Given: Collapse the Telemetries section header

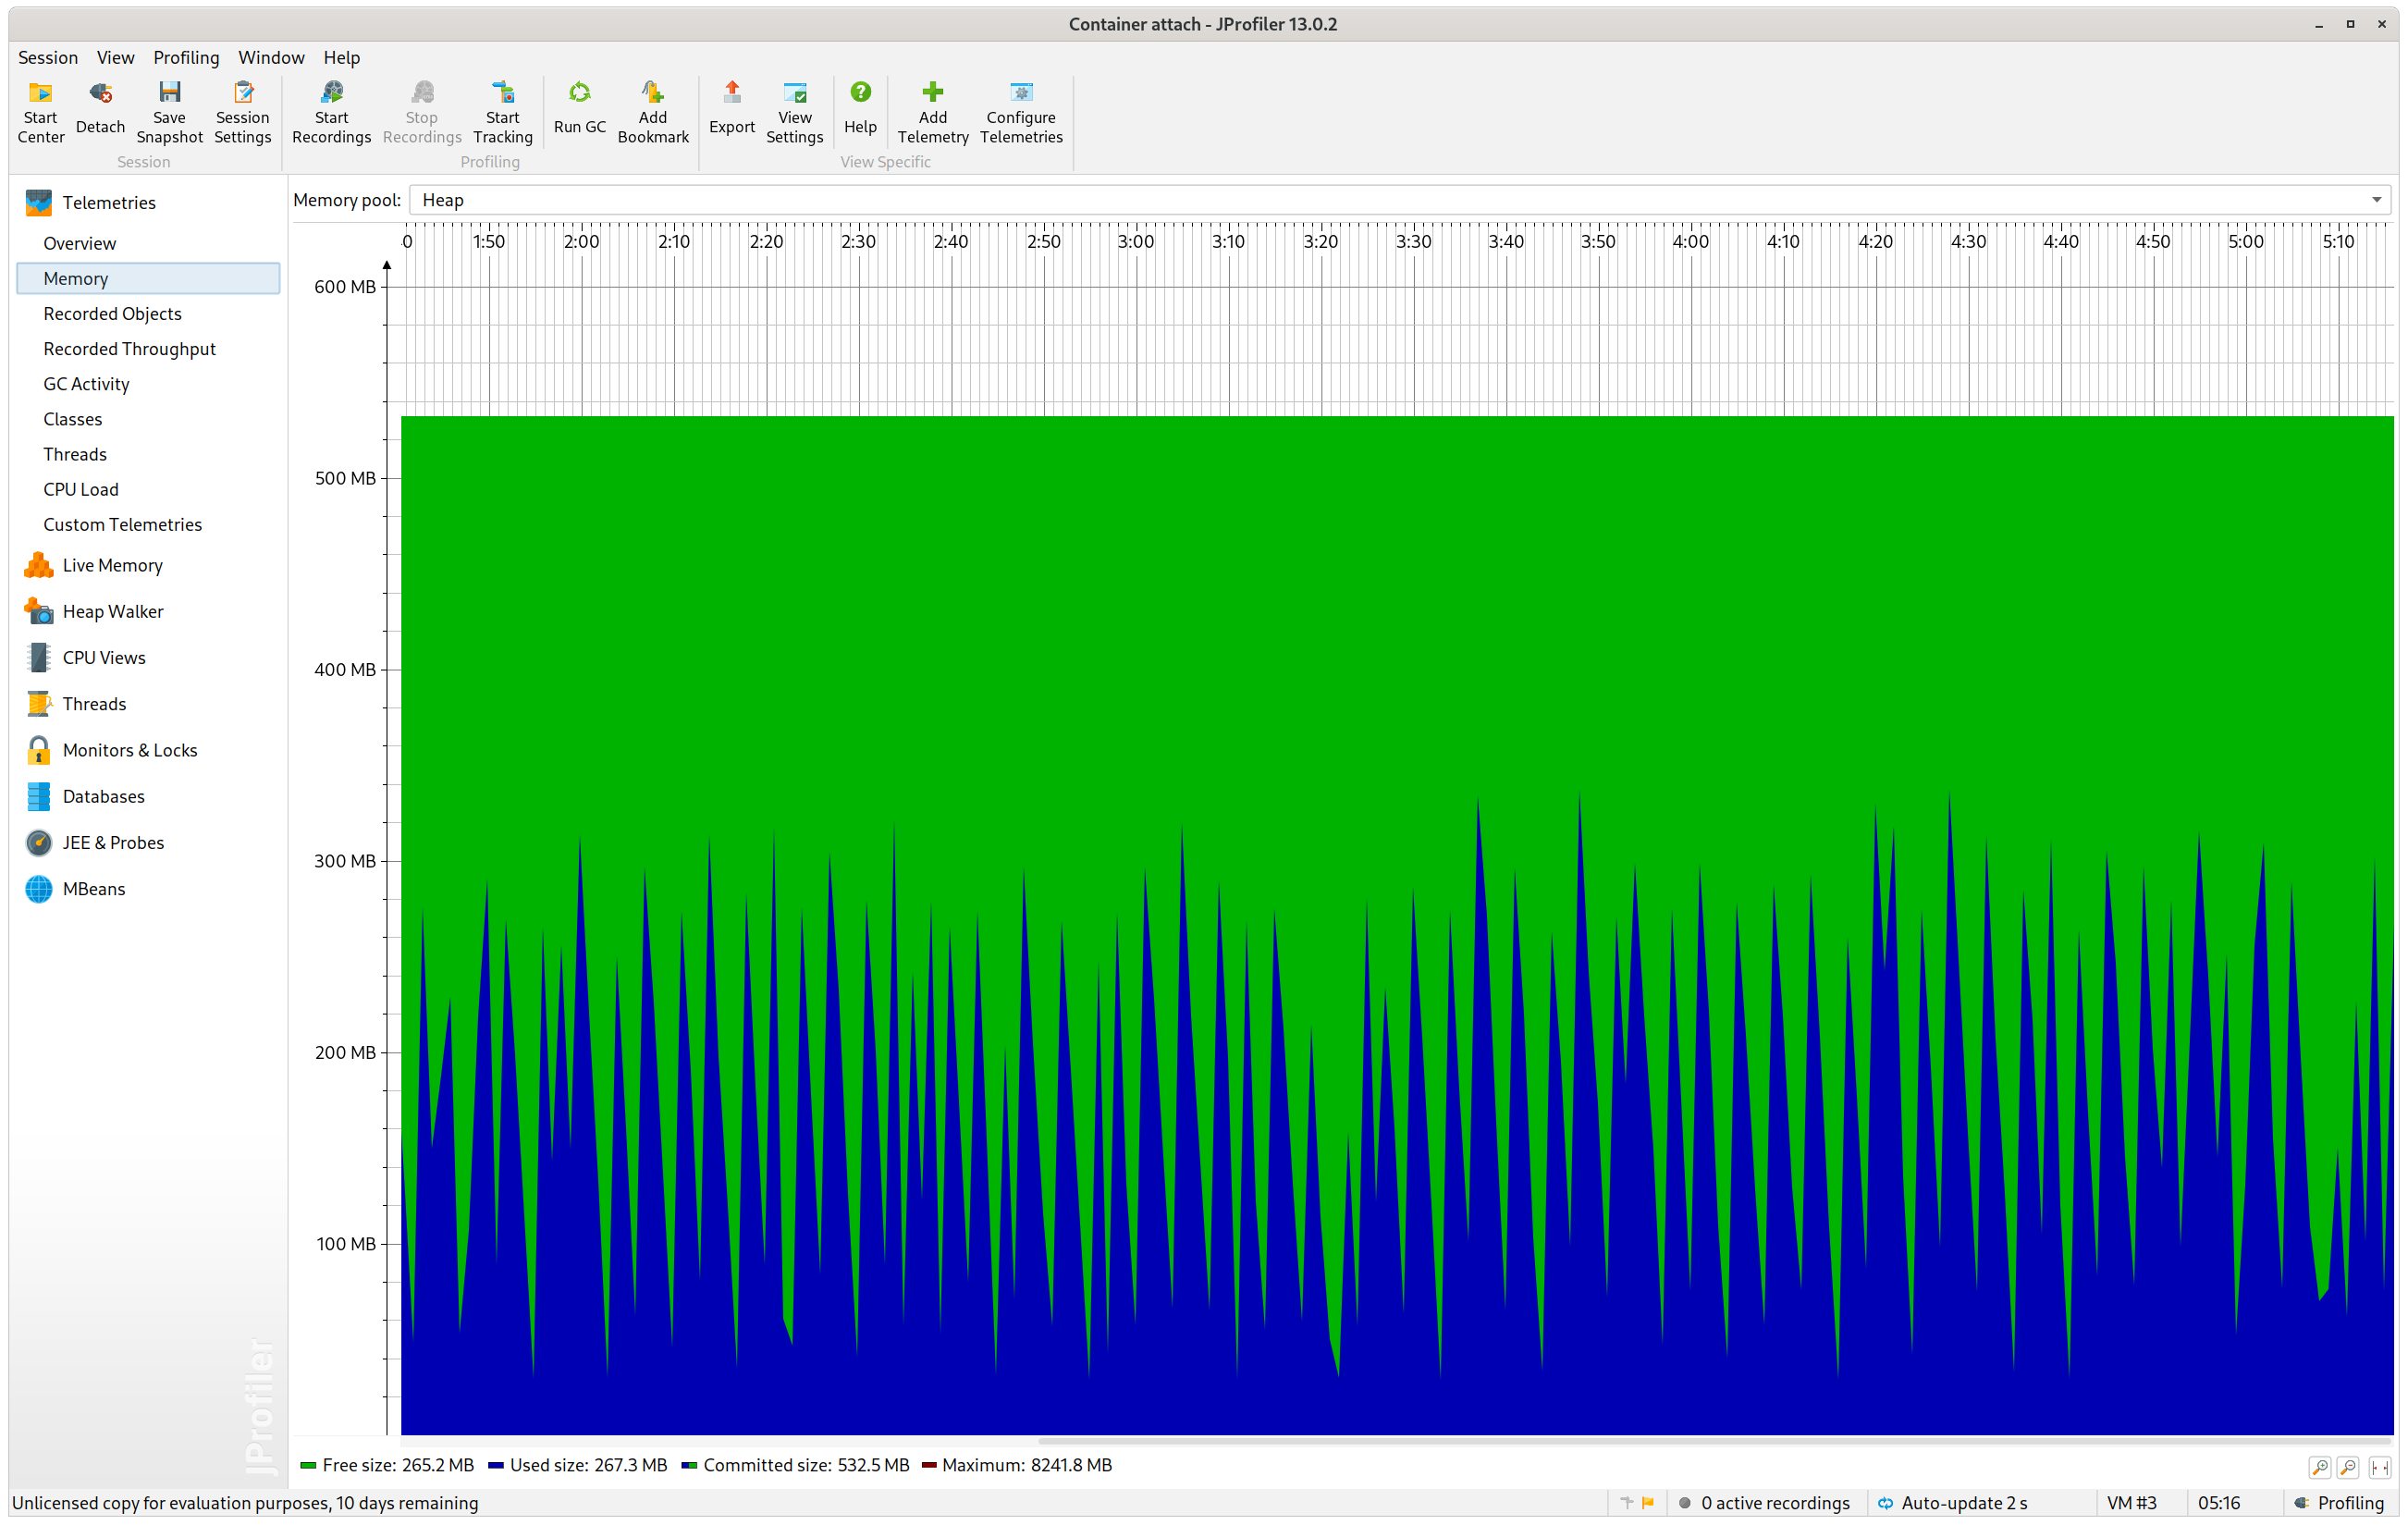Looking at the screenshot, I should coord(108,203).
